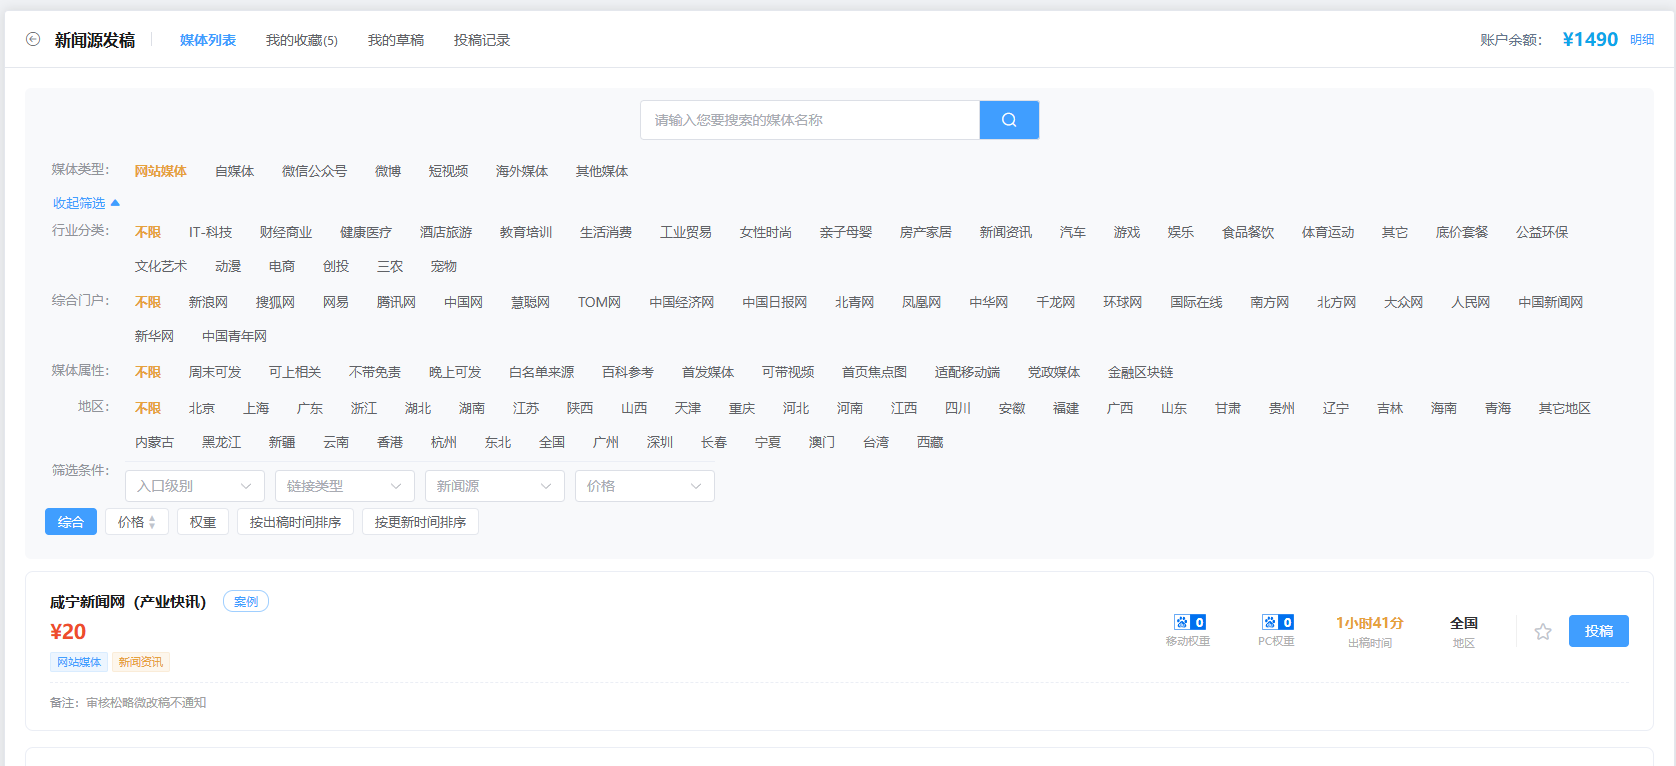
Task: Open the 投稿记录 tab
Action: (482, 40)
